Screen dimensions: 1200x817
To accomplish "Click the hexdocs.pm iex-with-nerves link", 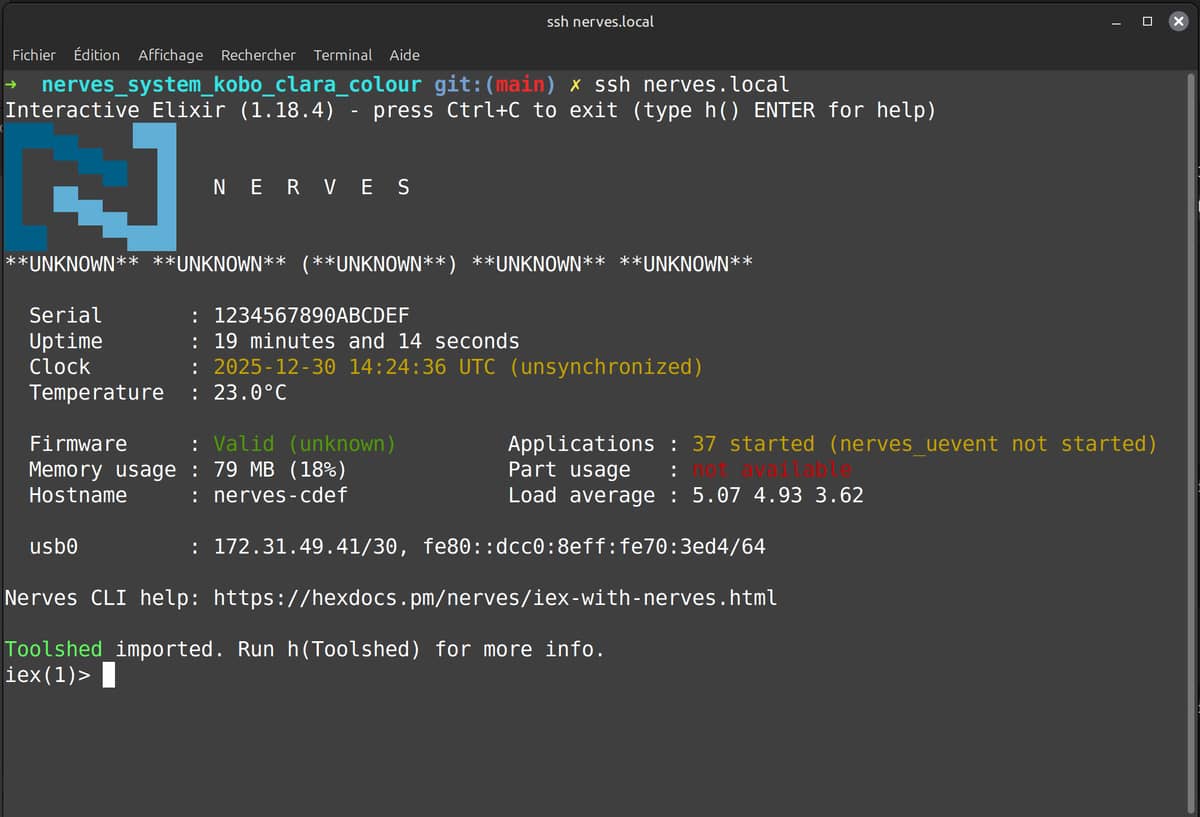I will pyautogui.click(x=495, y=598).
